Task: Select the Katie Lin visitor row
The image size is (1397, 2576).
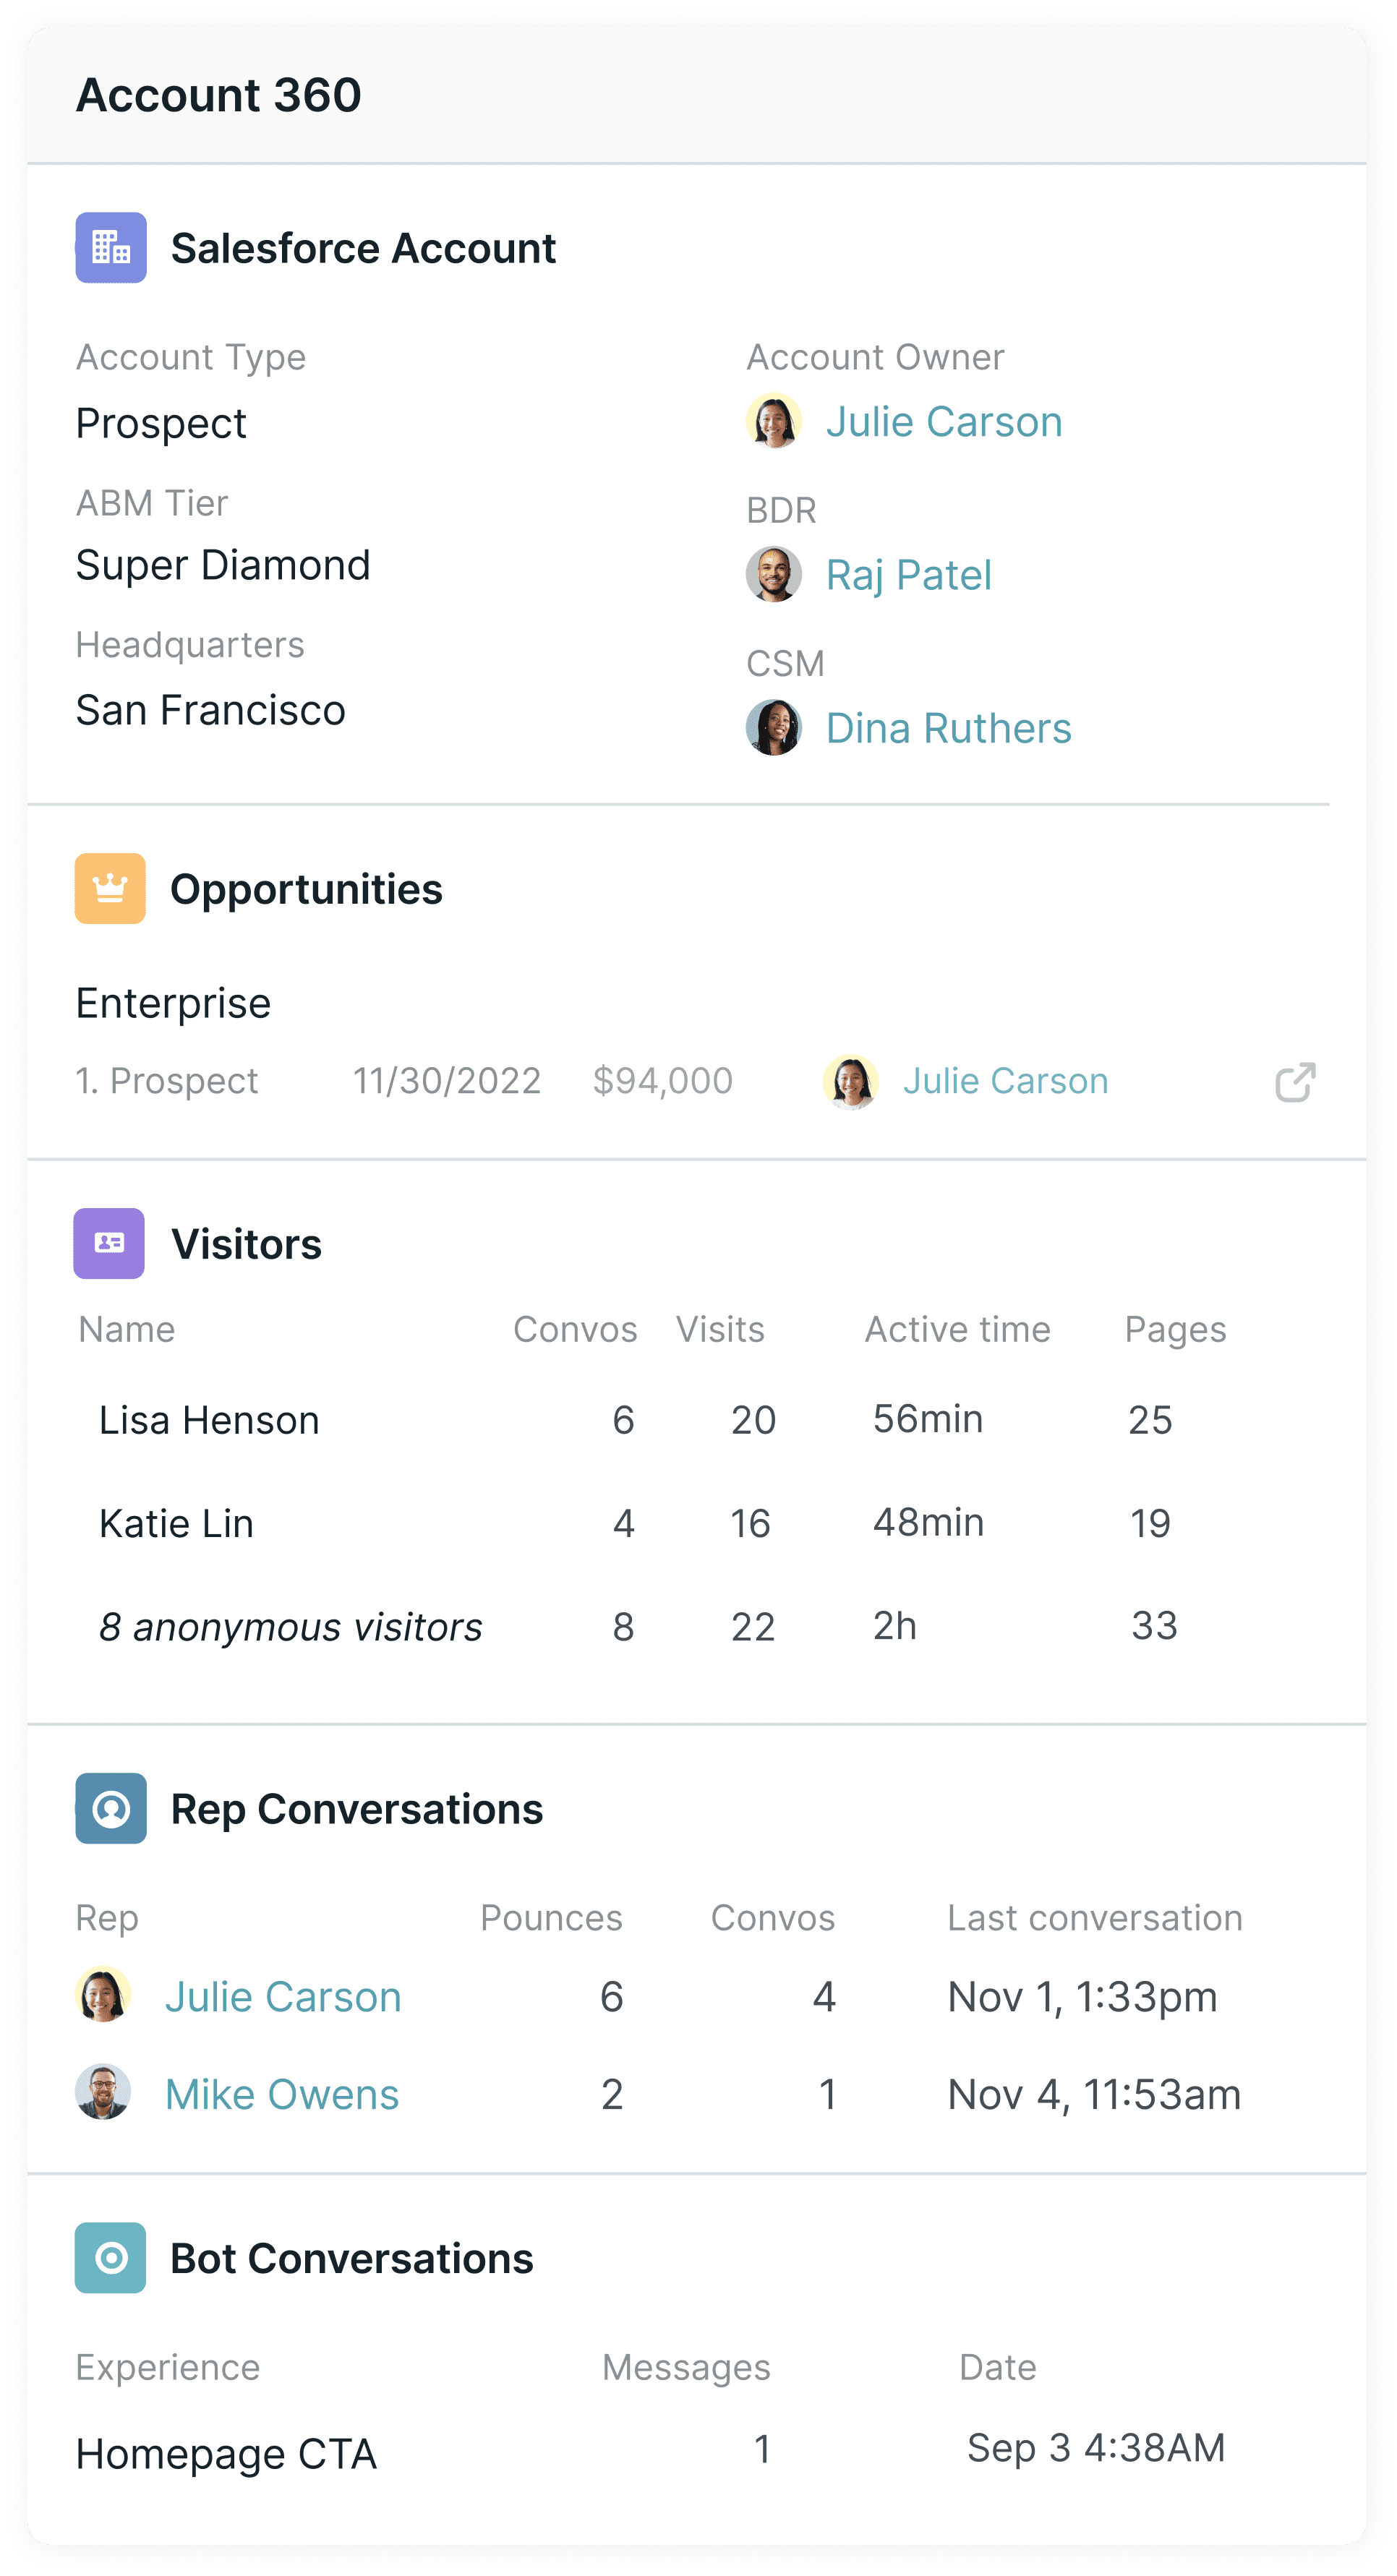Action: click(x=697, y=1523)
